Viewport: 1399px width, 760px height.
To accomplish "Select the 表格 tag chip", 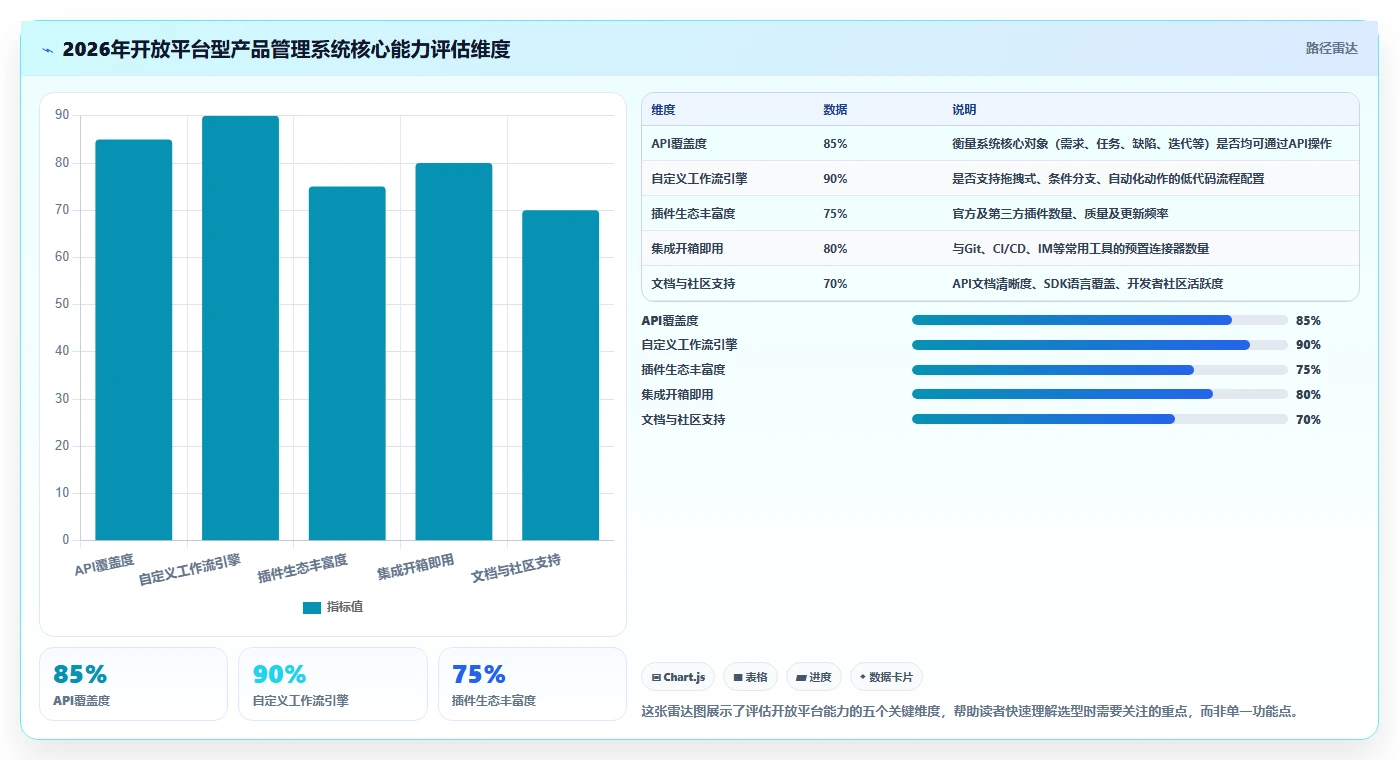I will [750, 677].
